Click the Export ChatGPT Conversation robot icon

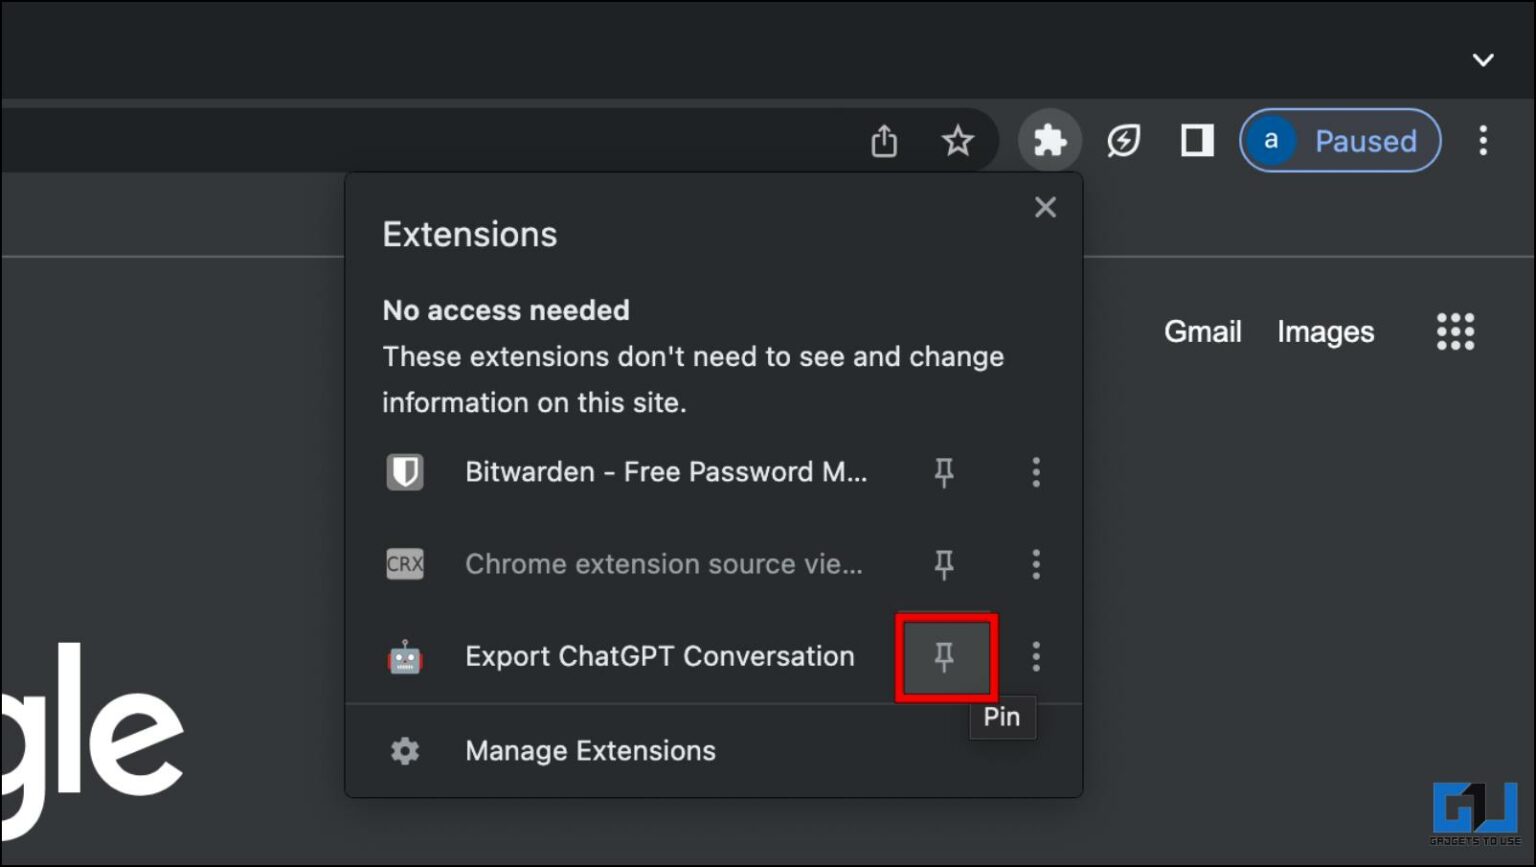(x=404, y=656)
